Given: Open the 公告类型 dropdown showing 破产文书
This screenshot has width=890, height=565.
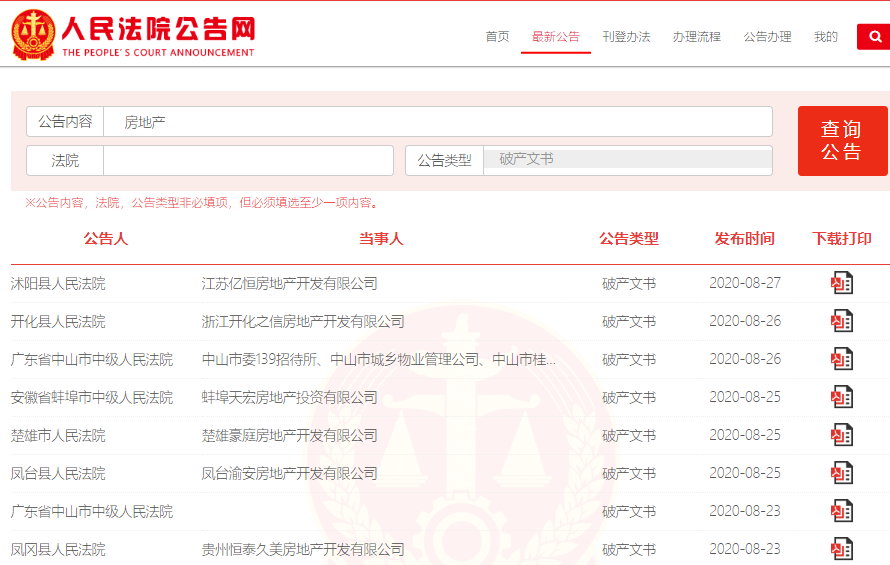Looking at the screenshot, I should click(628, 160).
